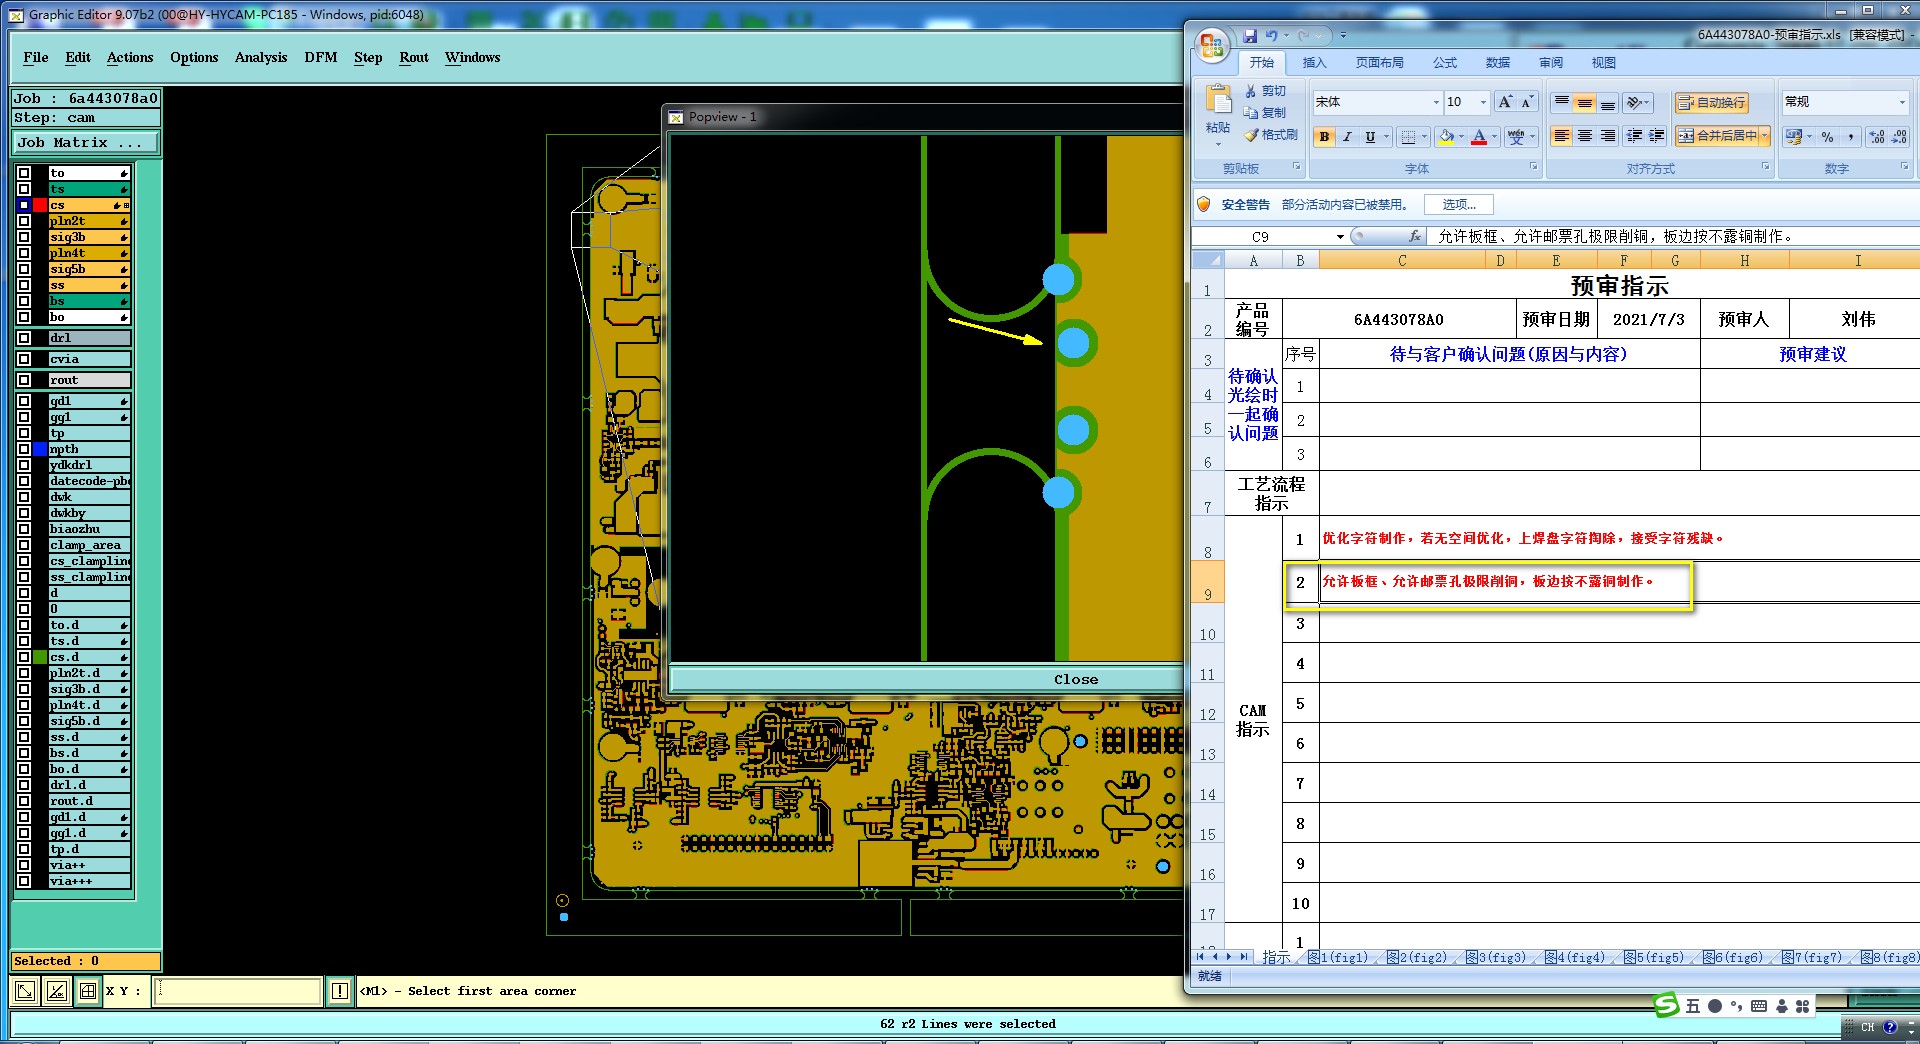Click the grid window icon beside X Y
Screen dimensions: 1920x1044
88,991
